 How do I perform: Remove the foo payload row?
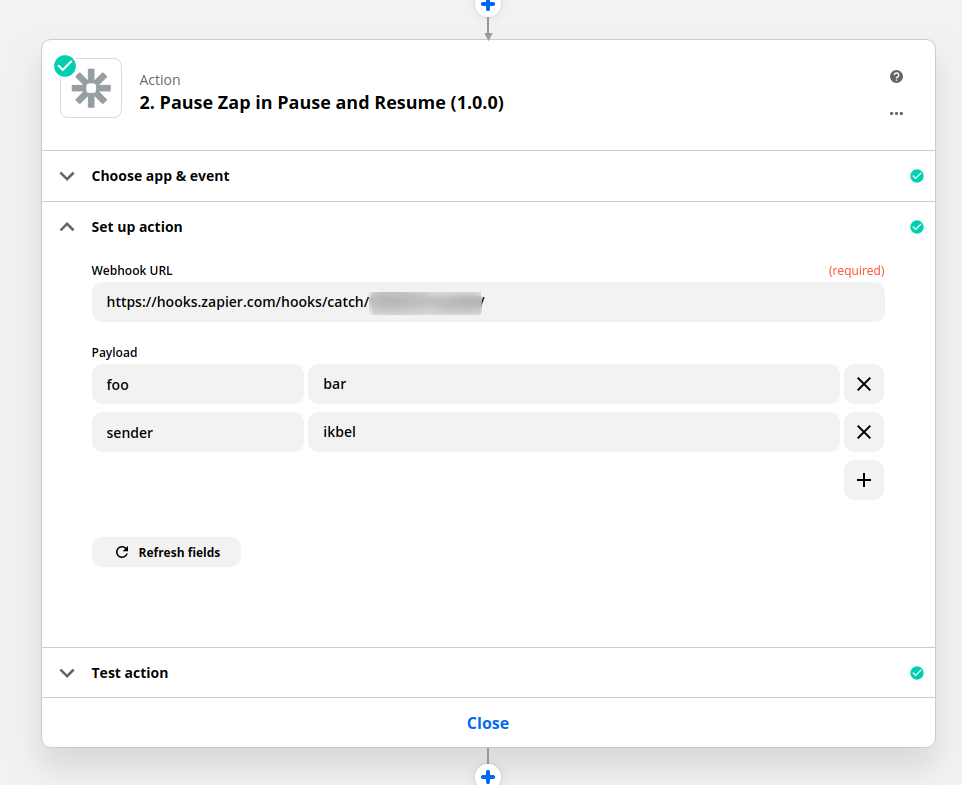coord(864,384)
